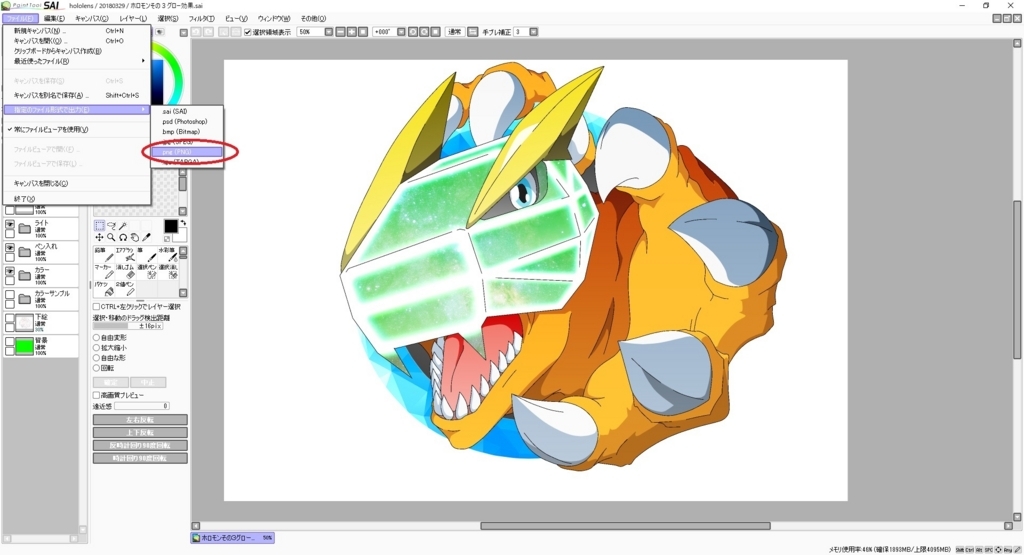The image size is (1024, 555).
Task: Reset canvas rotation in top toolbar
Action: click(435, 32)
